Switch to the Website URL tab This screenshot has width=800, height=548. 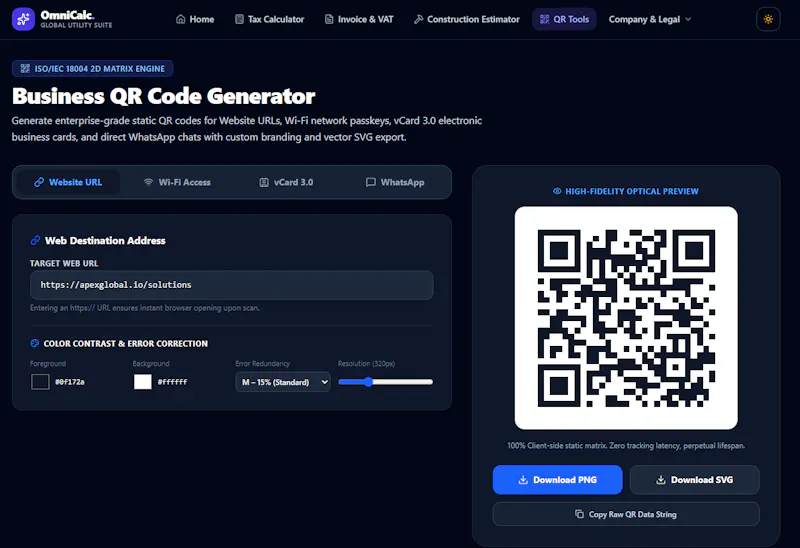[68, 182]
